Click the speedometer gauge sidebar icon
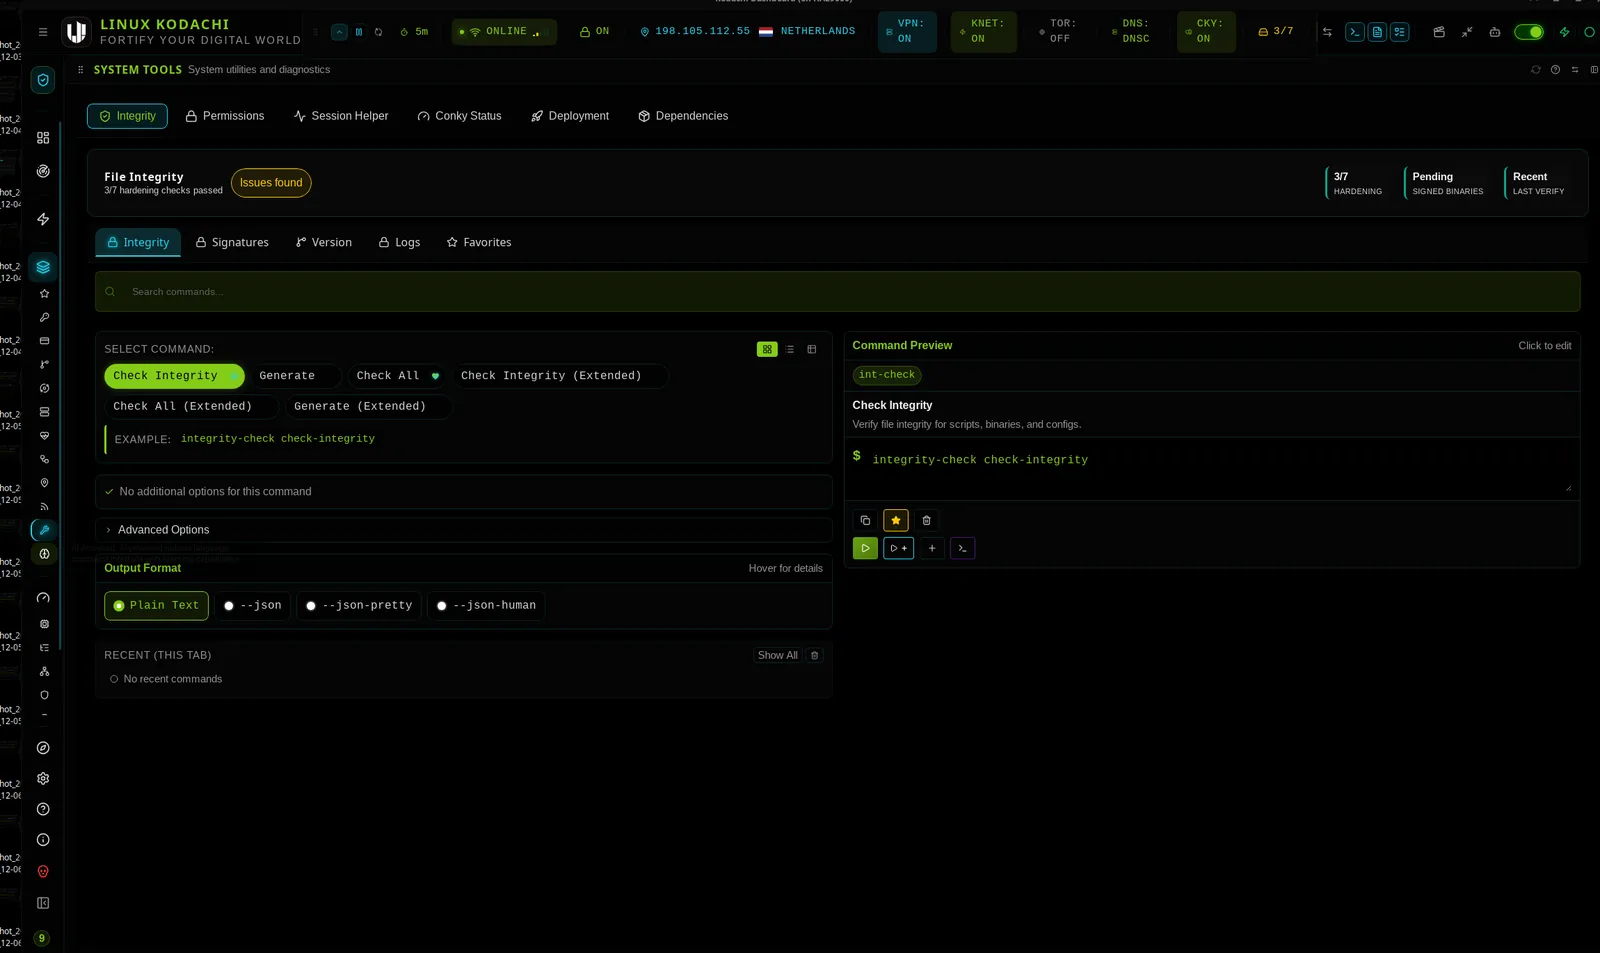The image size is (1600, 953). [x=43, y=598]
